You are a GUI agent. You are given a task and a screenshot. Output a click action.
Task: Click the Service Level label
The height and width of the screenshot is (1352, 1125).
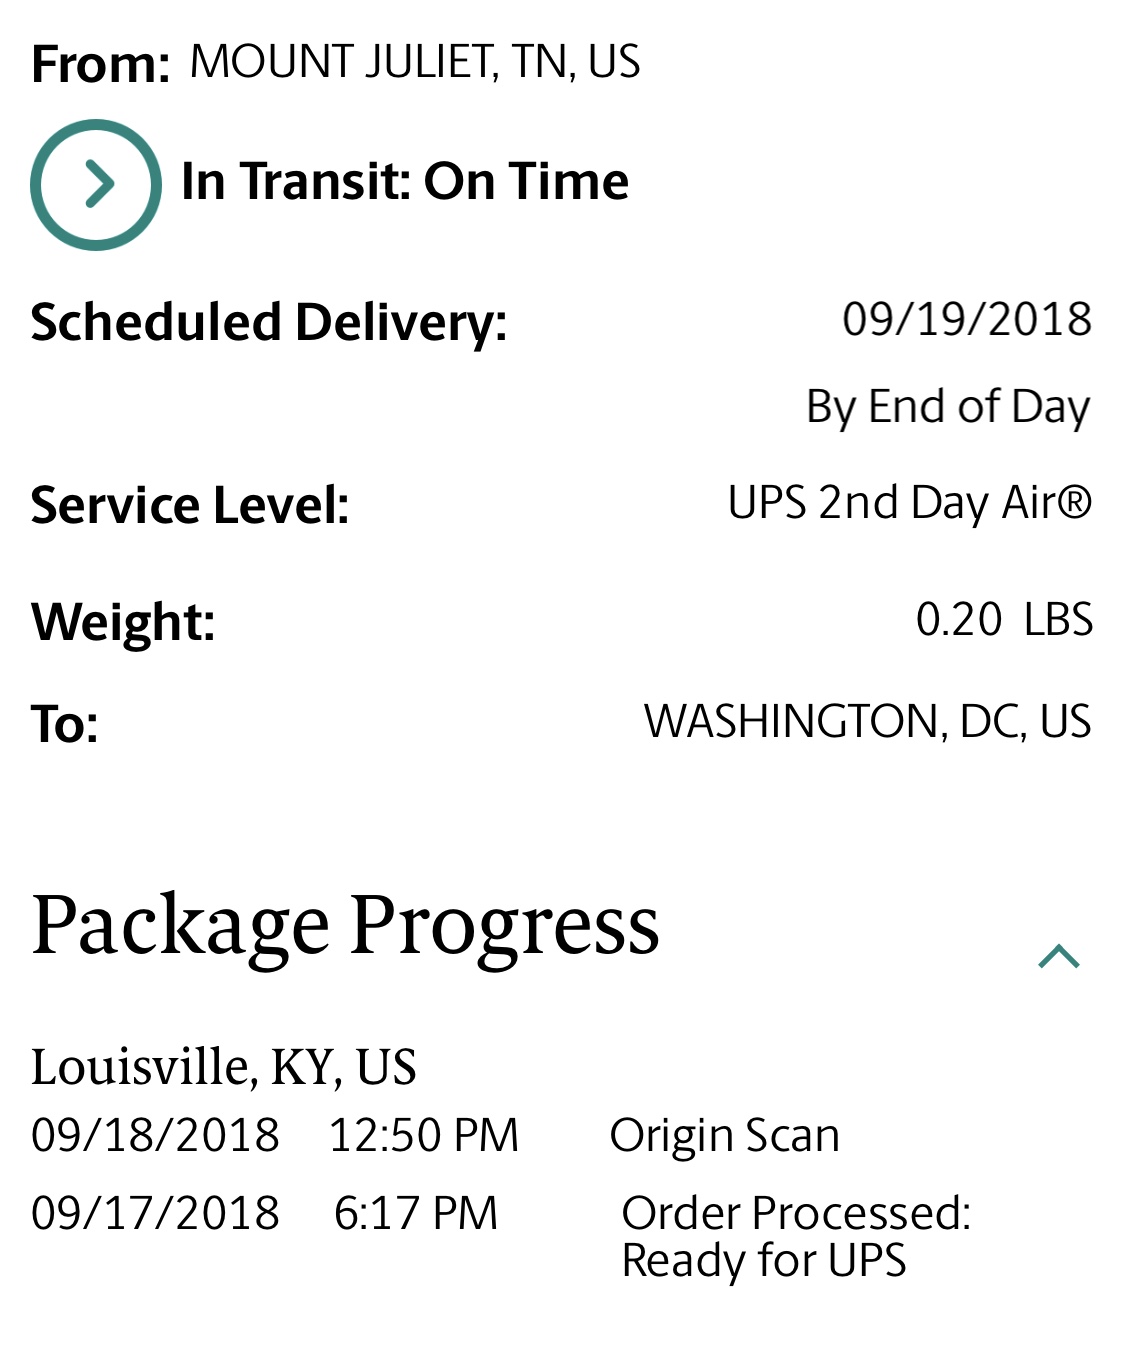tap(190, 505)
